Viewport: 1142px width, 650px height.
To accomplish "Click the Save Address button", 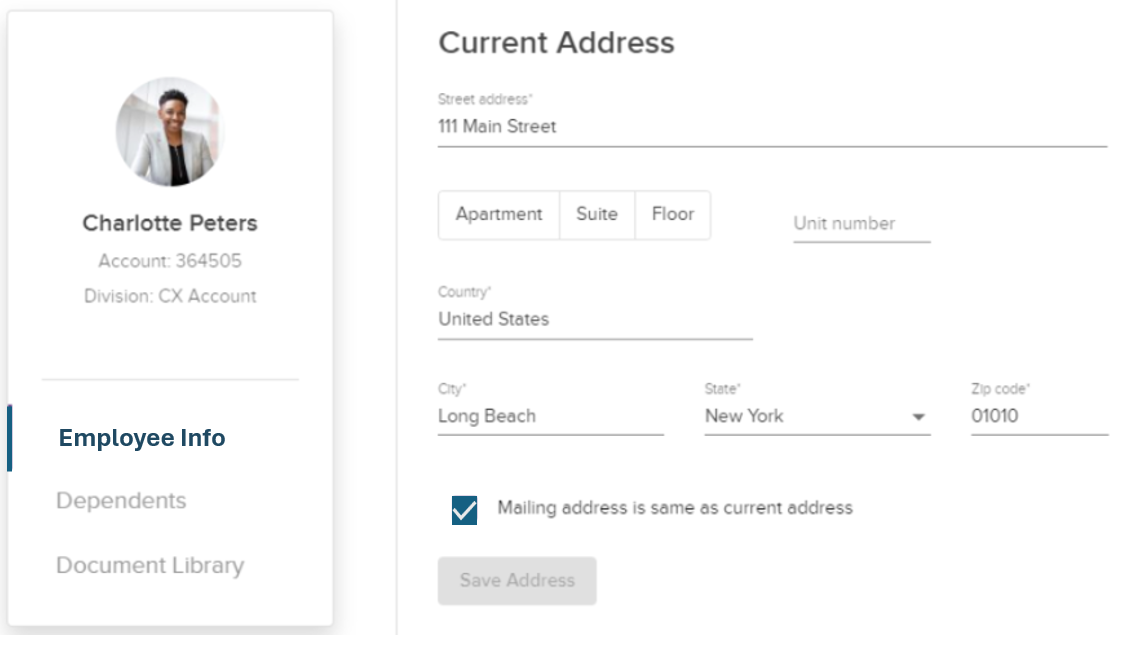I will coord(517,581).
